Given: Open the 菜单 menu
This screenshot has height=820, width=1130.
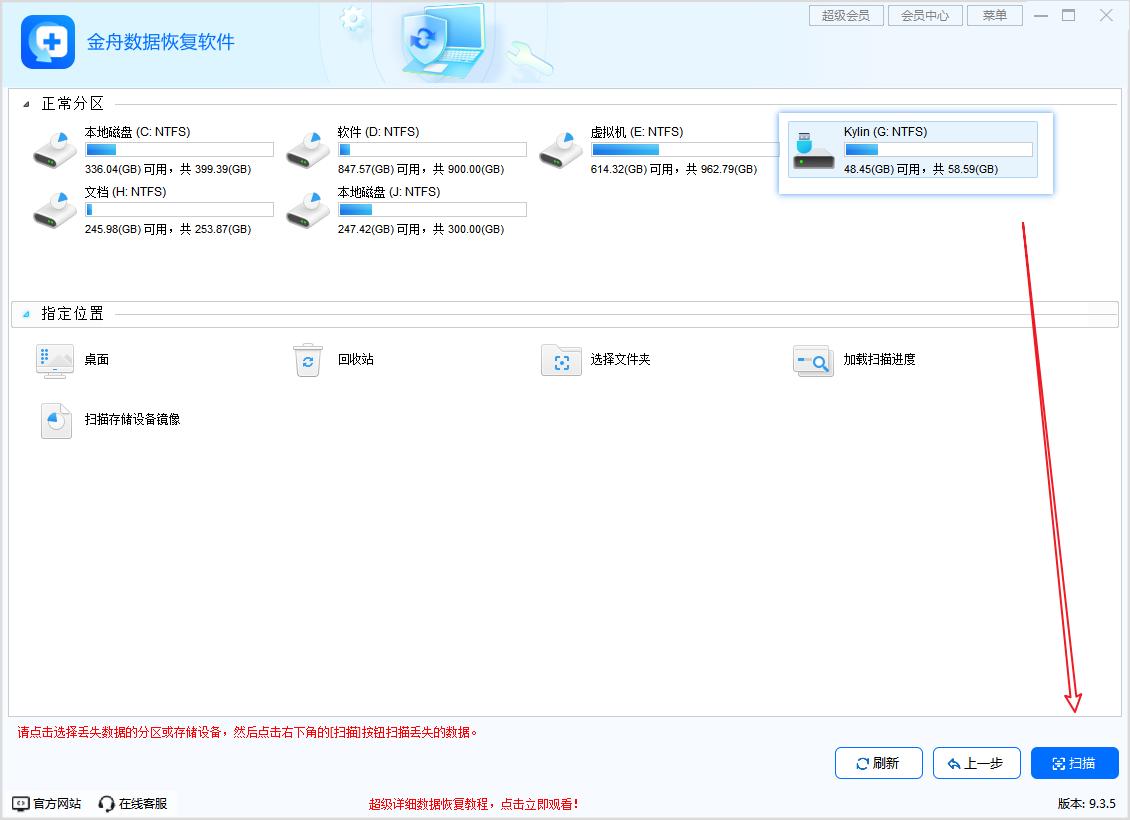Looking at the screenshot, I should pyautogui.click(x=995, y=16).
